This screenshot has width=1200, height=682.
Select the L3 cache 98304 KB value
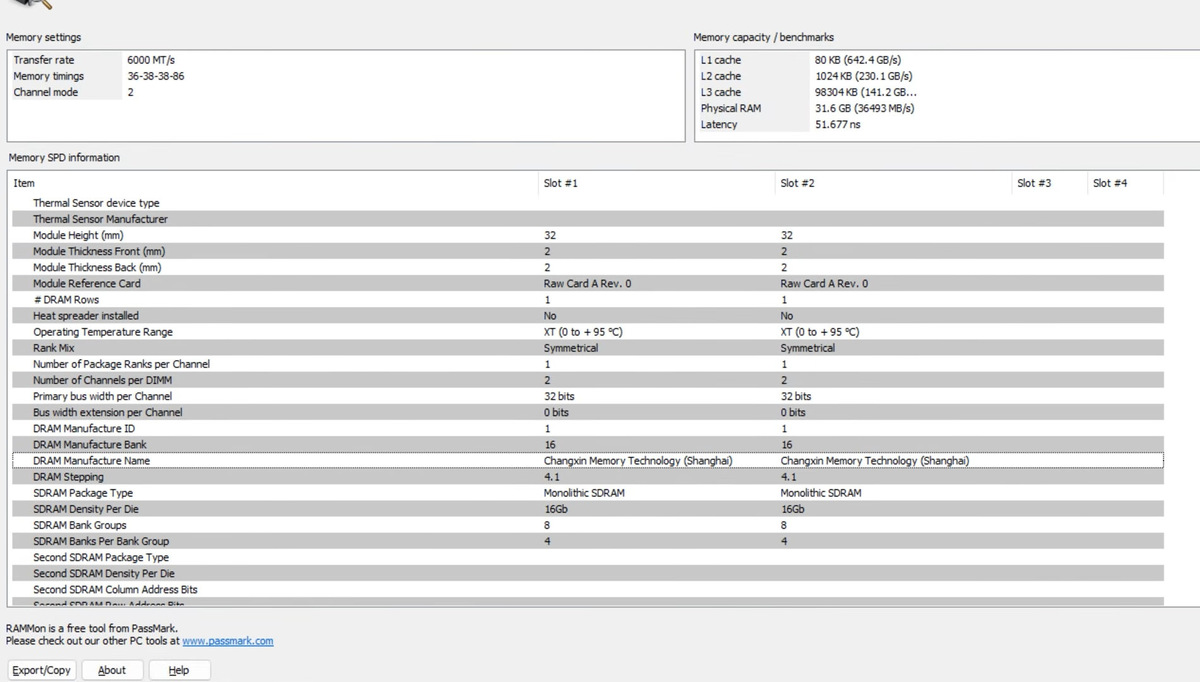[866, 92]
